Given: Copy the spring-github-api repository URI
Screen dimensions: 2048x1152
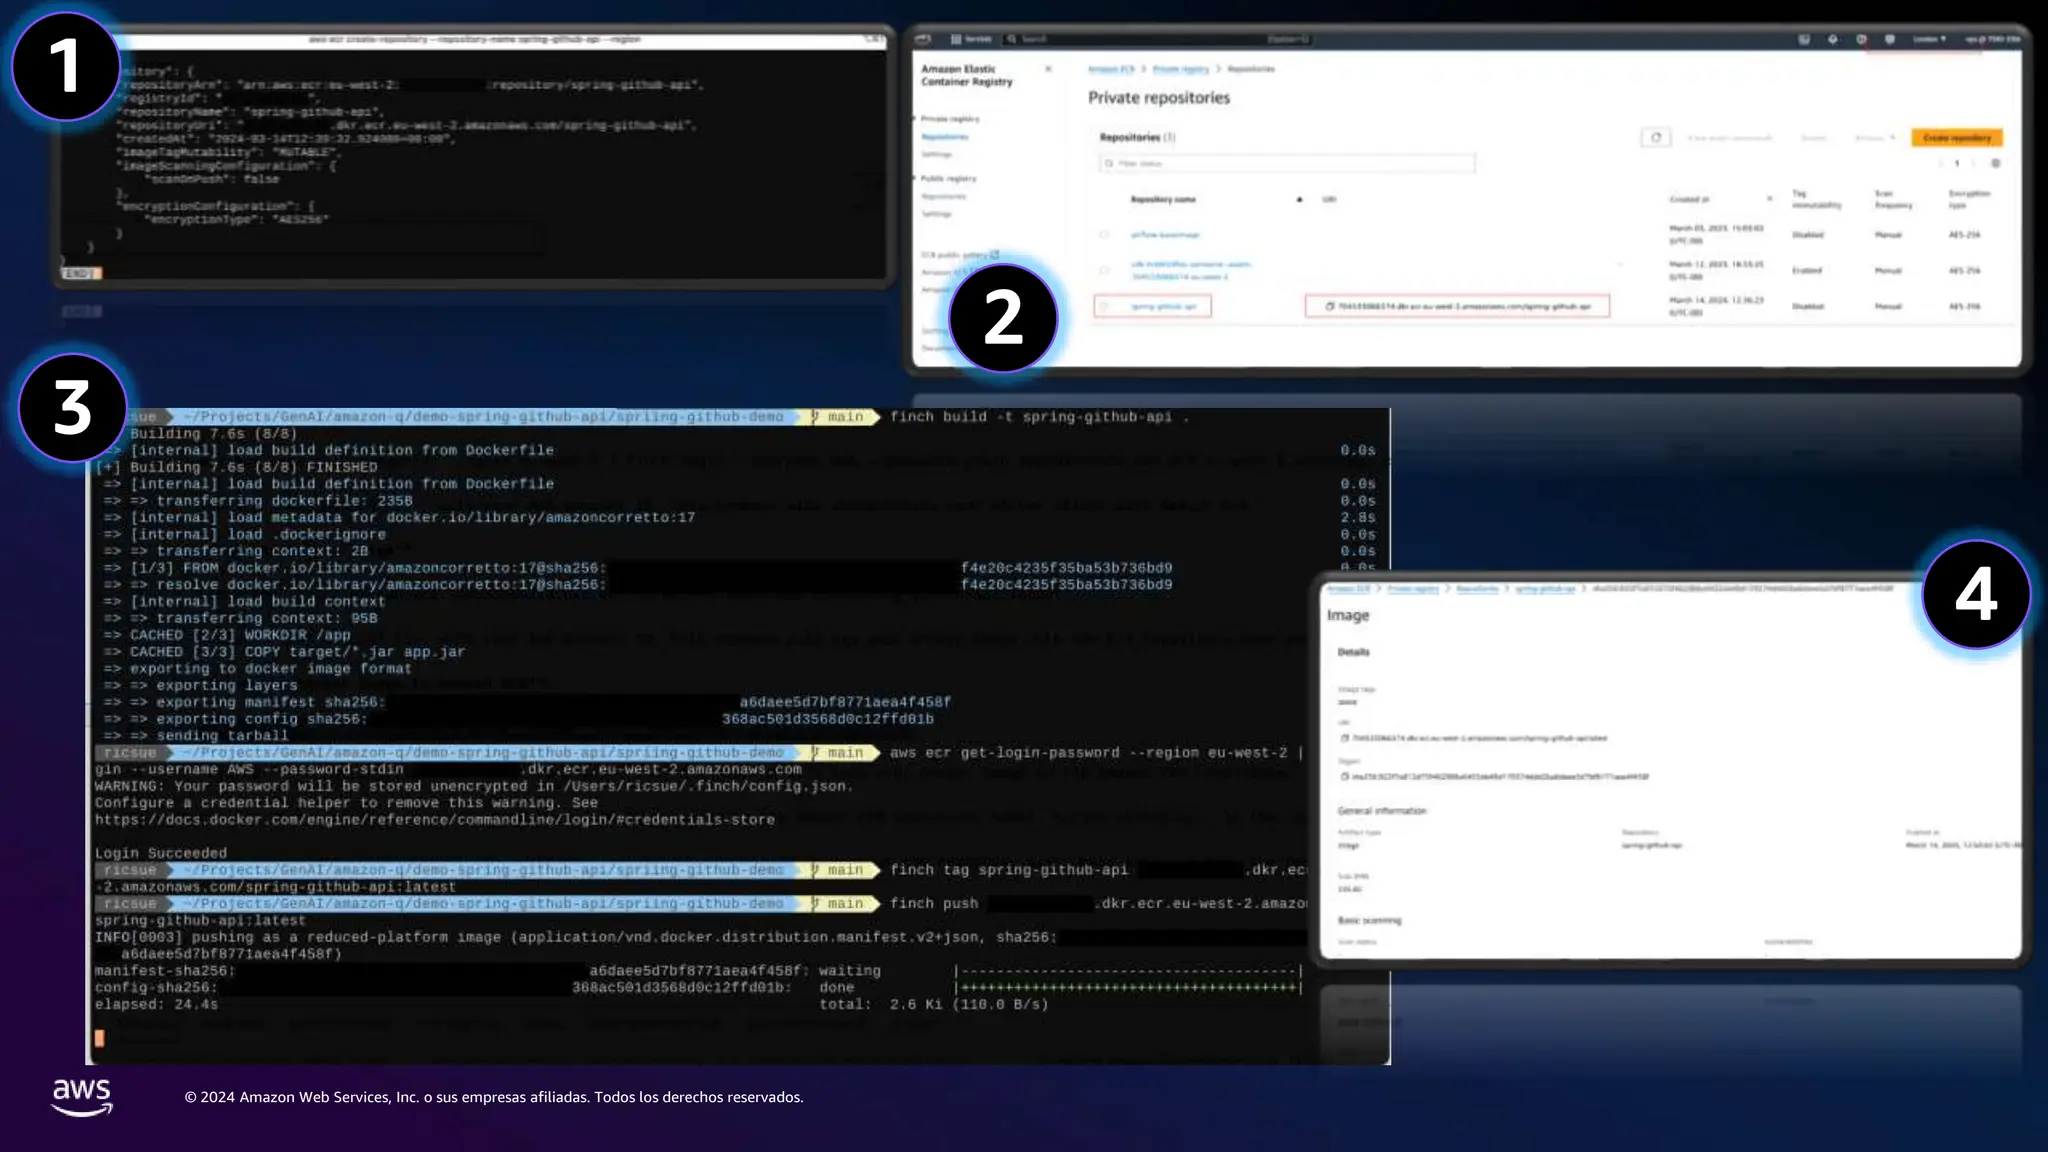Looking at the screenshot, I should [1329, 306].
